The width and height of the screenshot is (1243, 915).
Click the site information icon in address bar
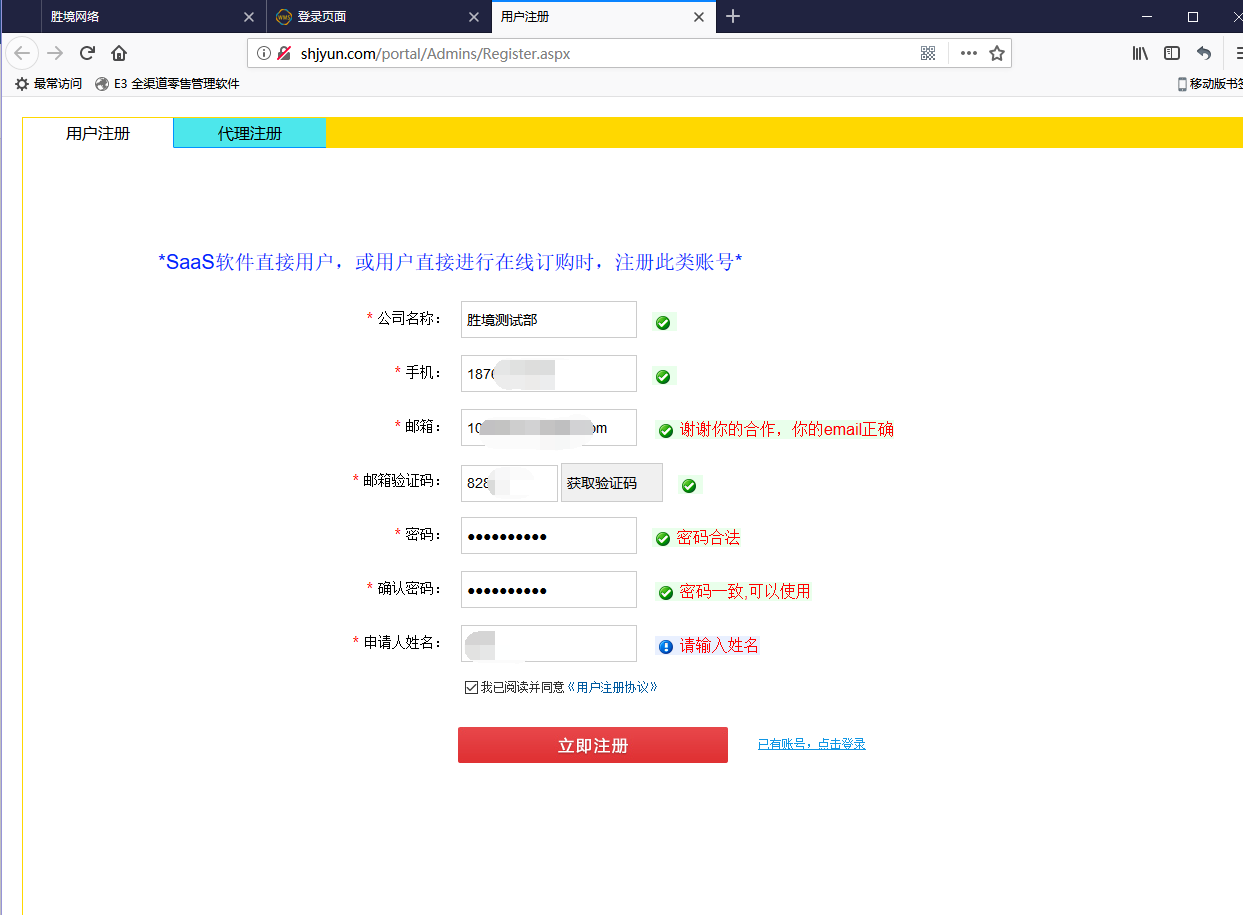[x=264, y=53]
